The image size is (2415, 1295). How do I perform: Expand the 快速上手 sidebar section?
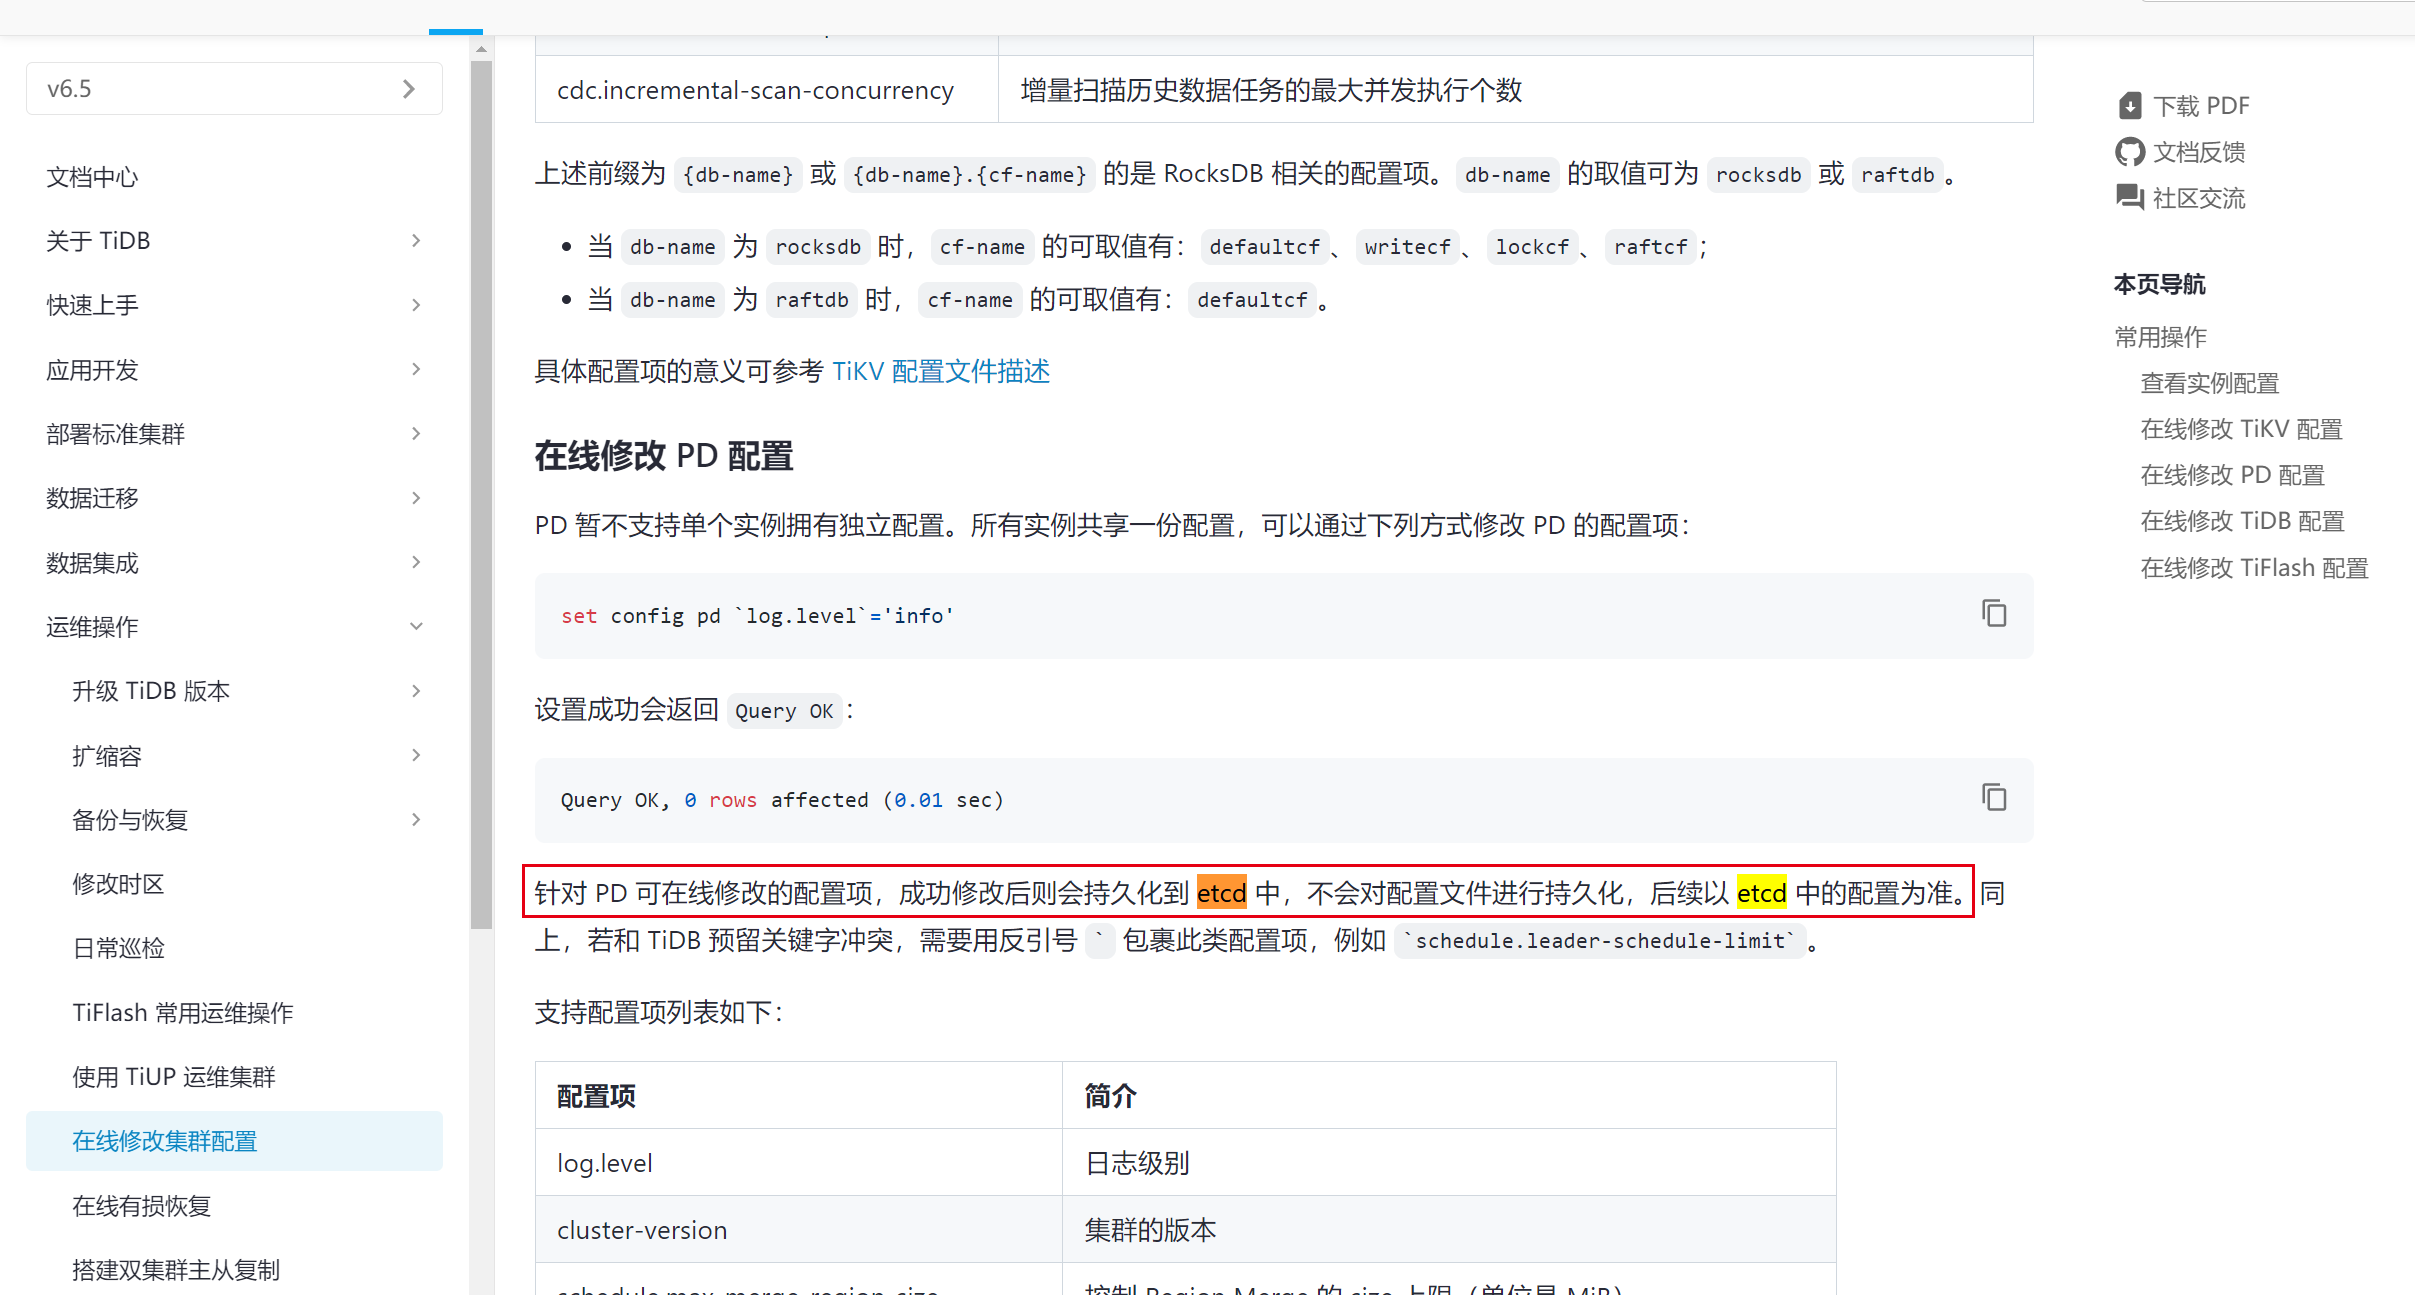(416, 305)
